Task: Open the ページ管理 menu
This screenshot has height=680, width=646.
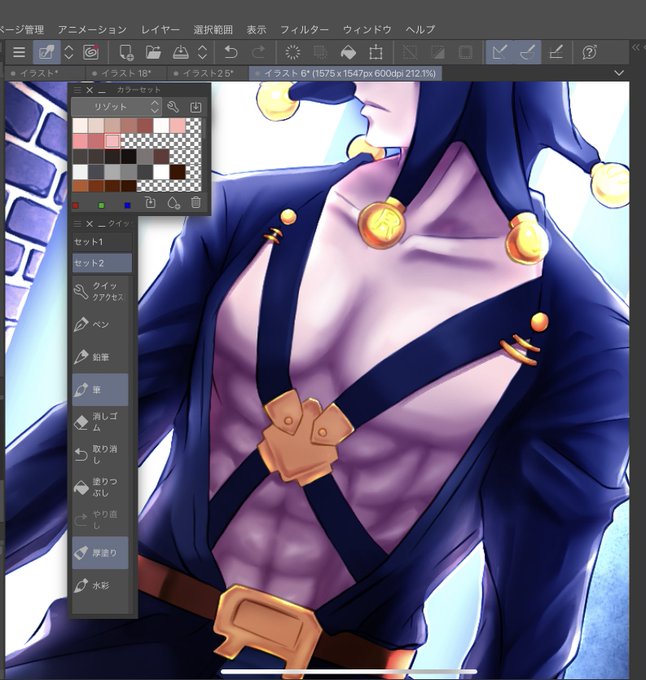Action: pos(22,29)
